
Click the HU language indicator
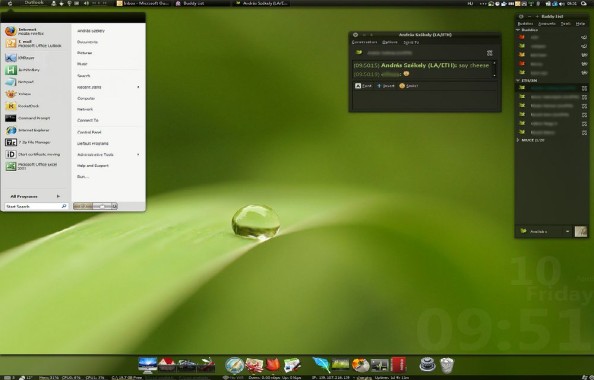(470, 3)
